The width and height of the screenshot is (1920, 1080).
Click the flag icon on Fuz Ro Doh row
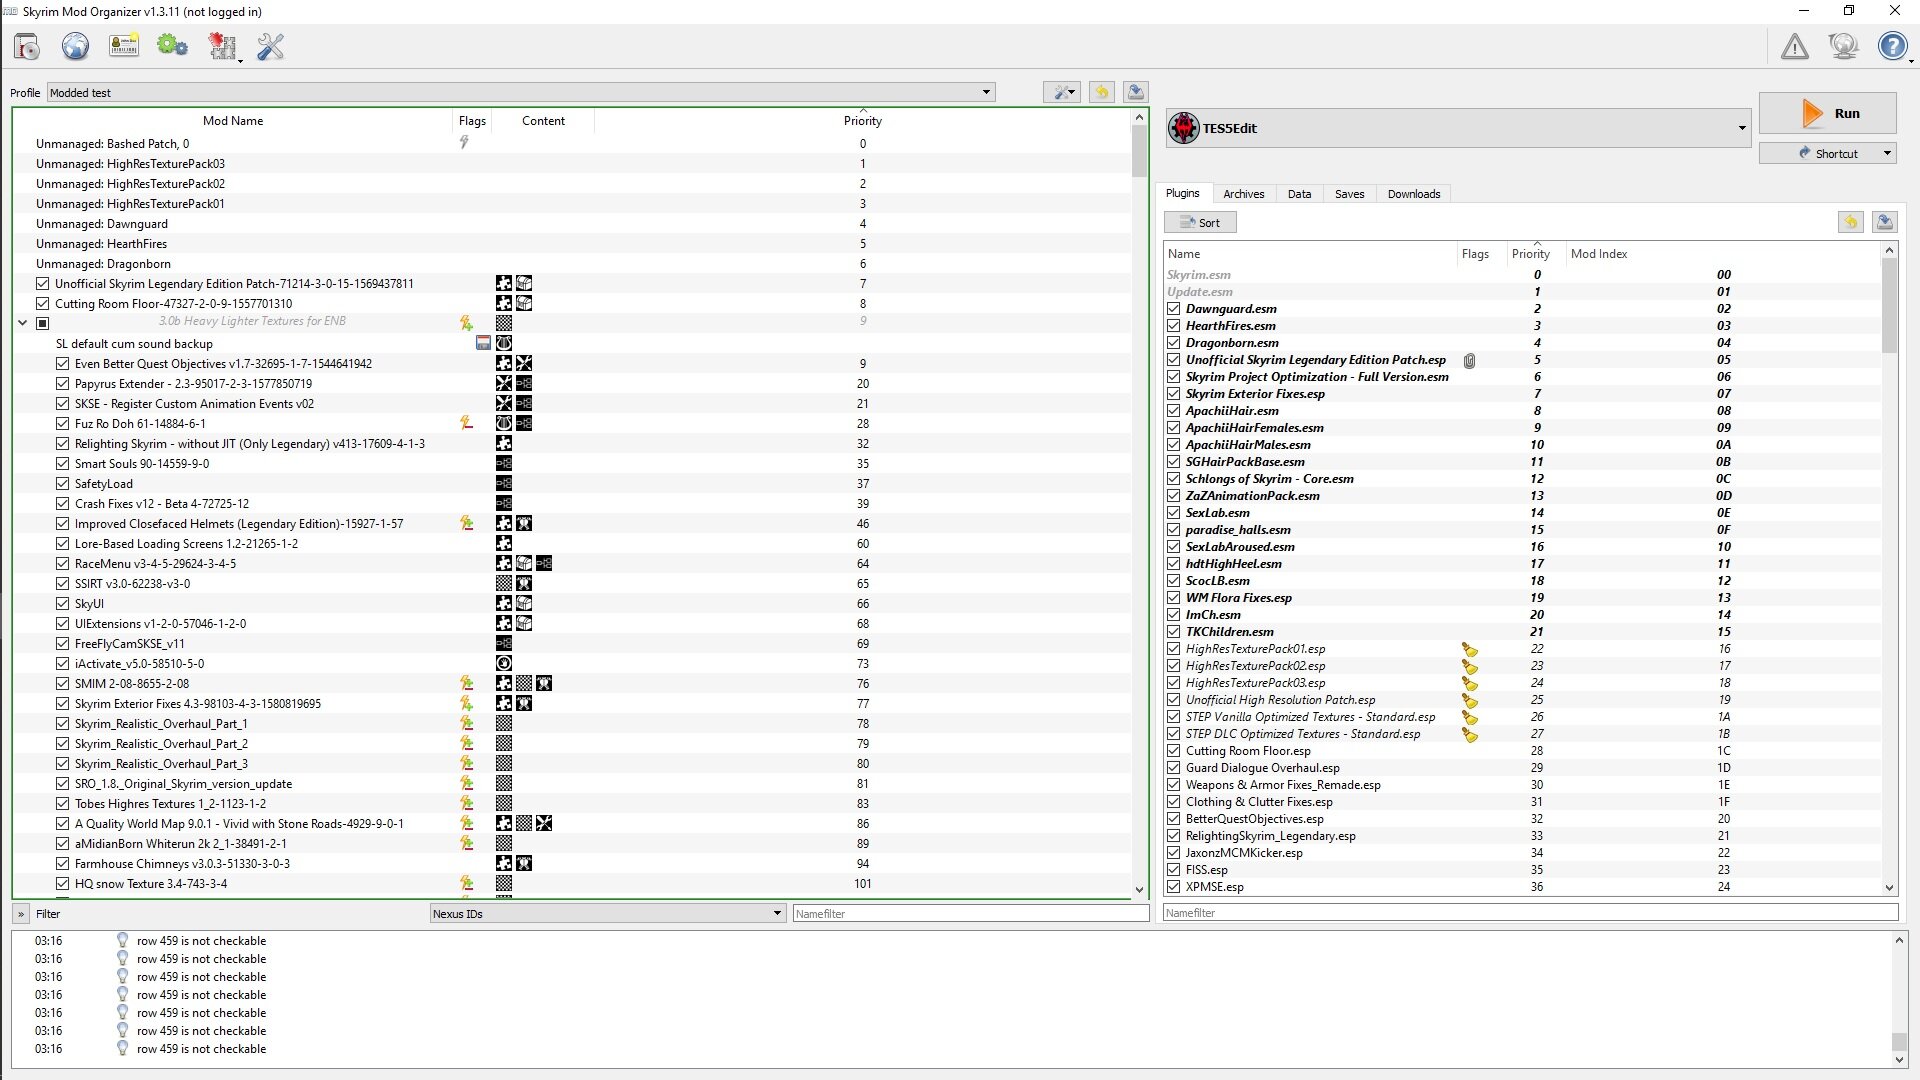click(466, 424)
